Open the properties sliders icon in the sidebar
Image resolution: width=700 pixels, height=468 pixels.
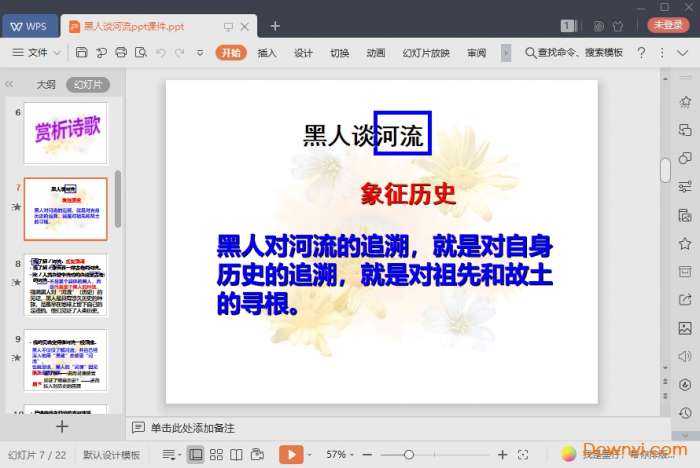pyautogui.click(x=685, y=186)
